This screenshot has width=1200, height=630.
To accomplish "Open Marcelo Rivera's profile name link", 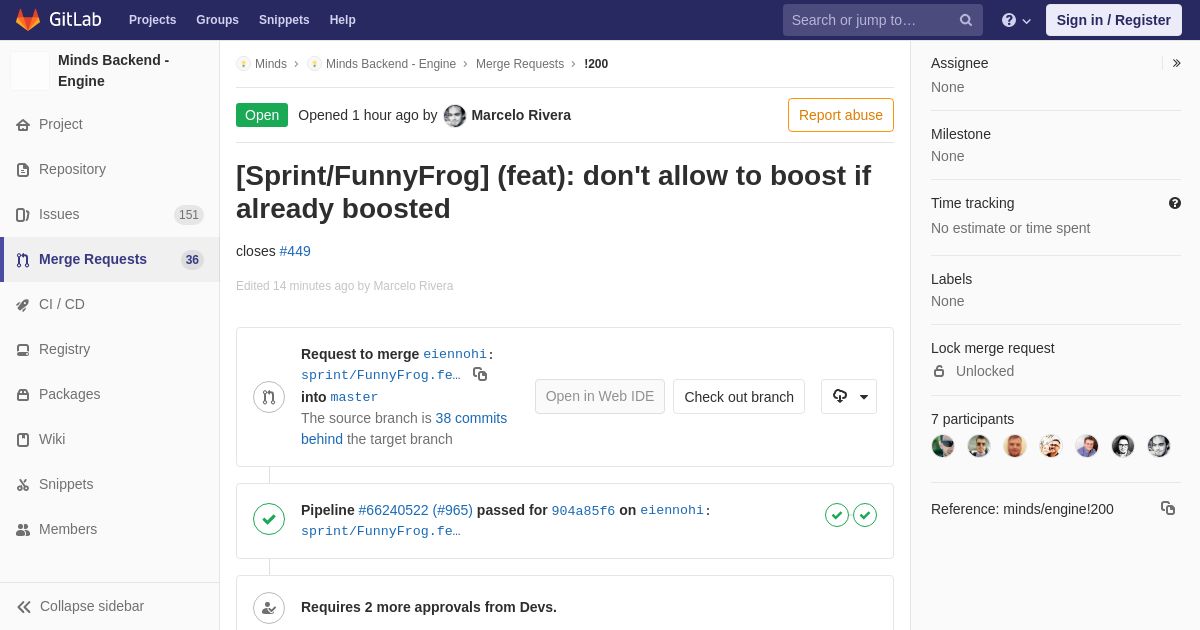I will pos(521,115).
